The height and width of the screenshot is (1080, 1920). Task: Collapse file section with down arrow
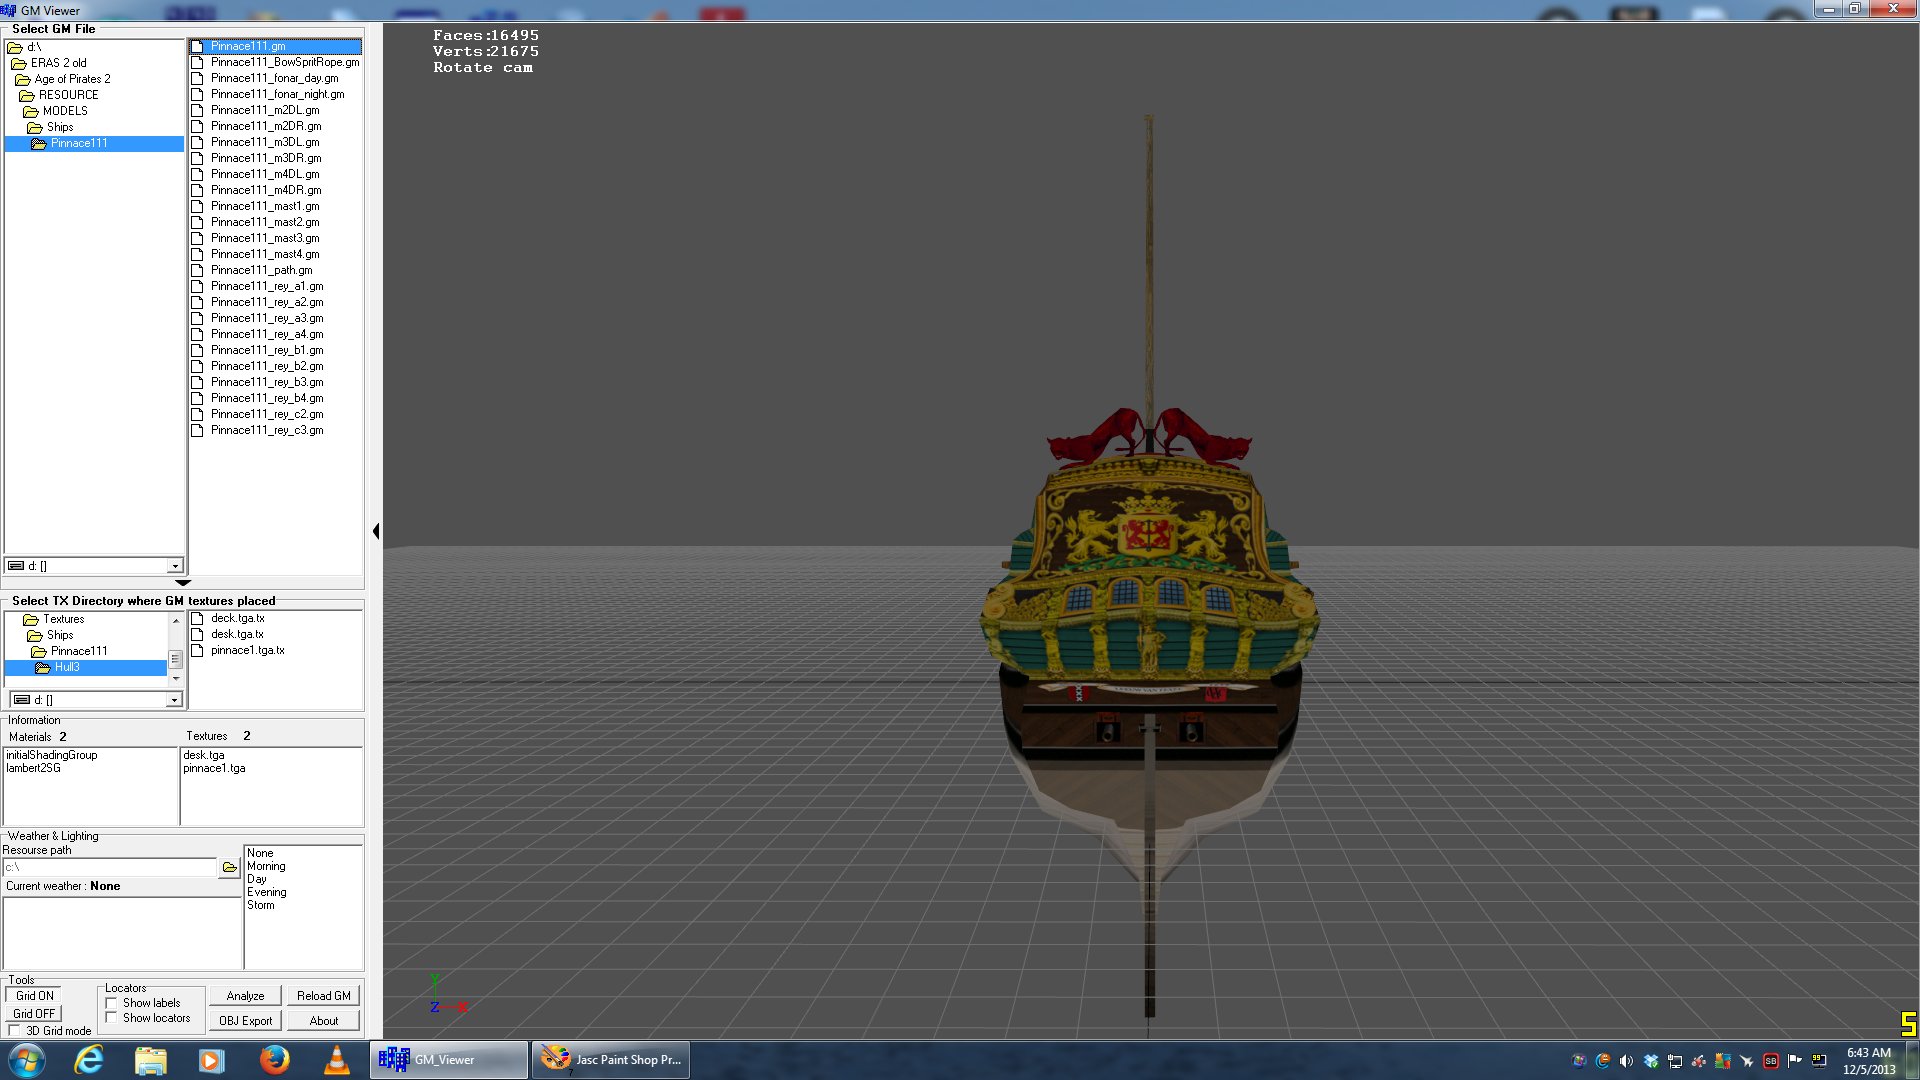(x=182, y=582)
